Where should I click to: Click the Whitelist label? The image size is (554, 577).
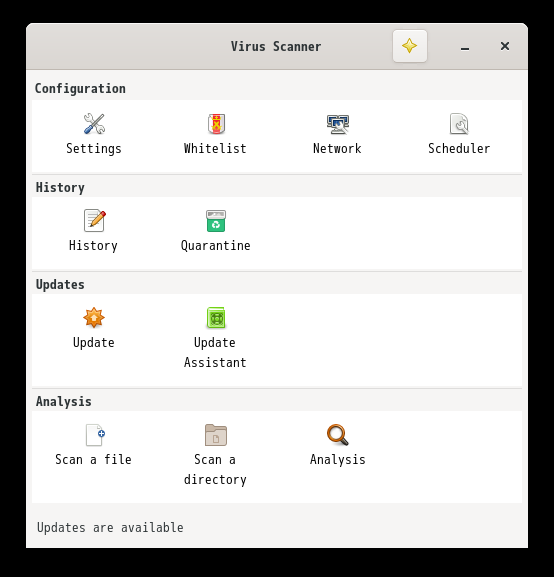(x=215, y=149)
